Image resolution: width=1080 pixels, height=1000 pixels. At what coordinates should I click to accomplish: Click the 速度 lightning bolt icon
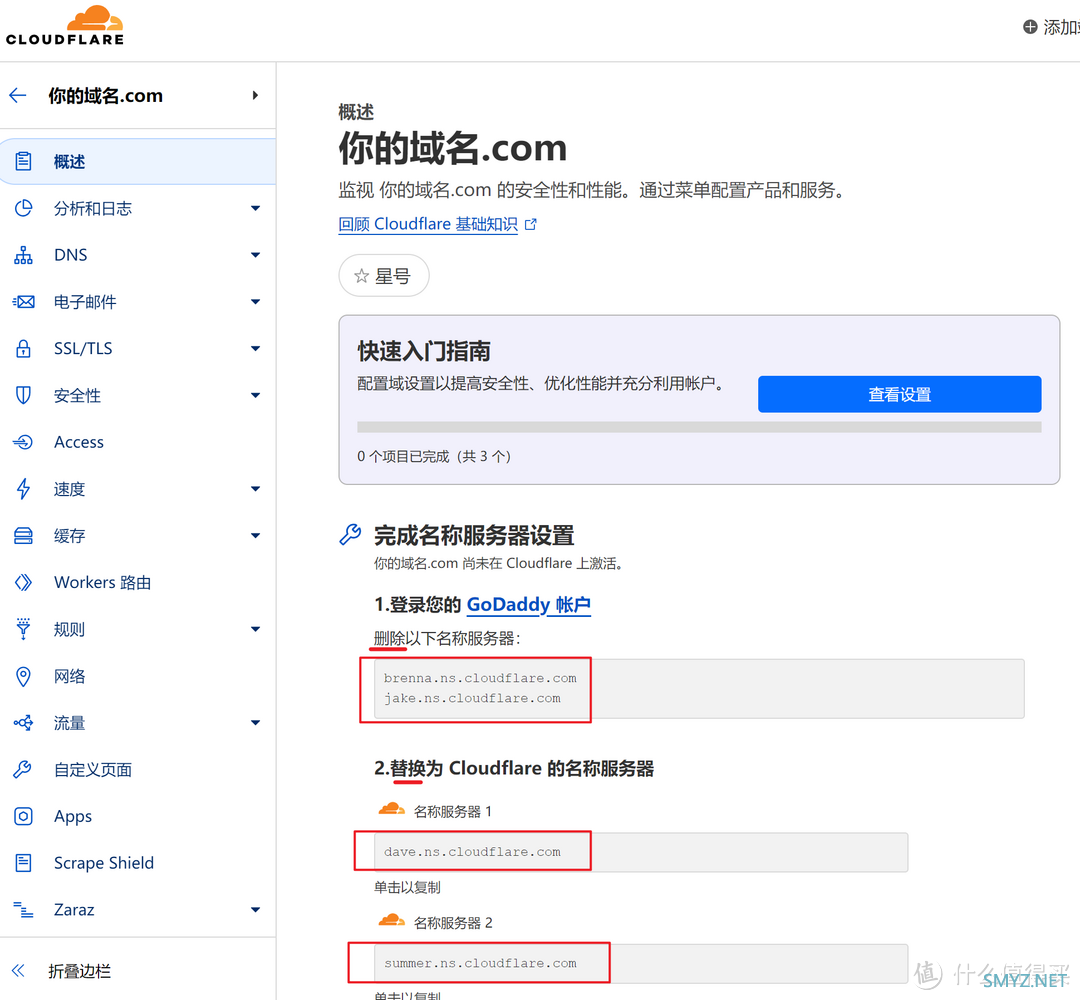tap(23, 489)
